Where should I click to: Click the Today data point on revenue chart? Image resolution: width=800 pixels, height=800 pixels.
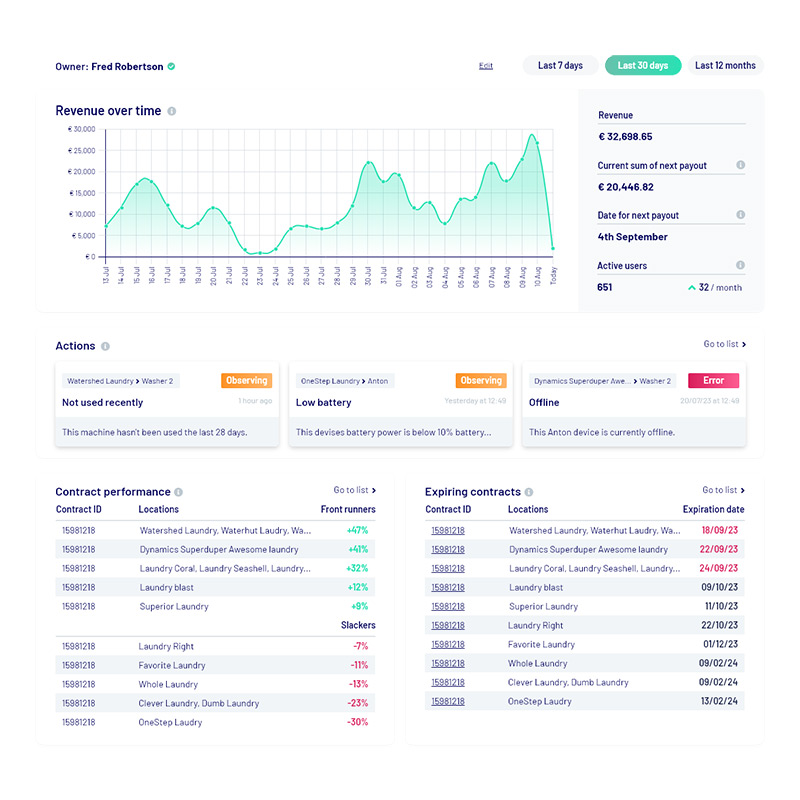point(553,249)
